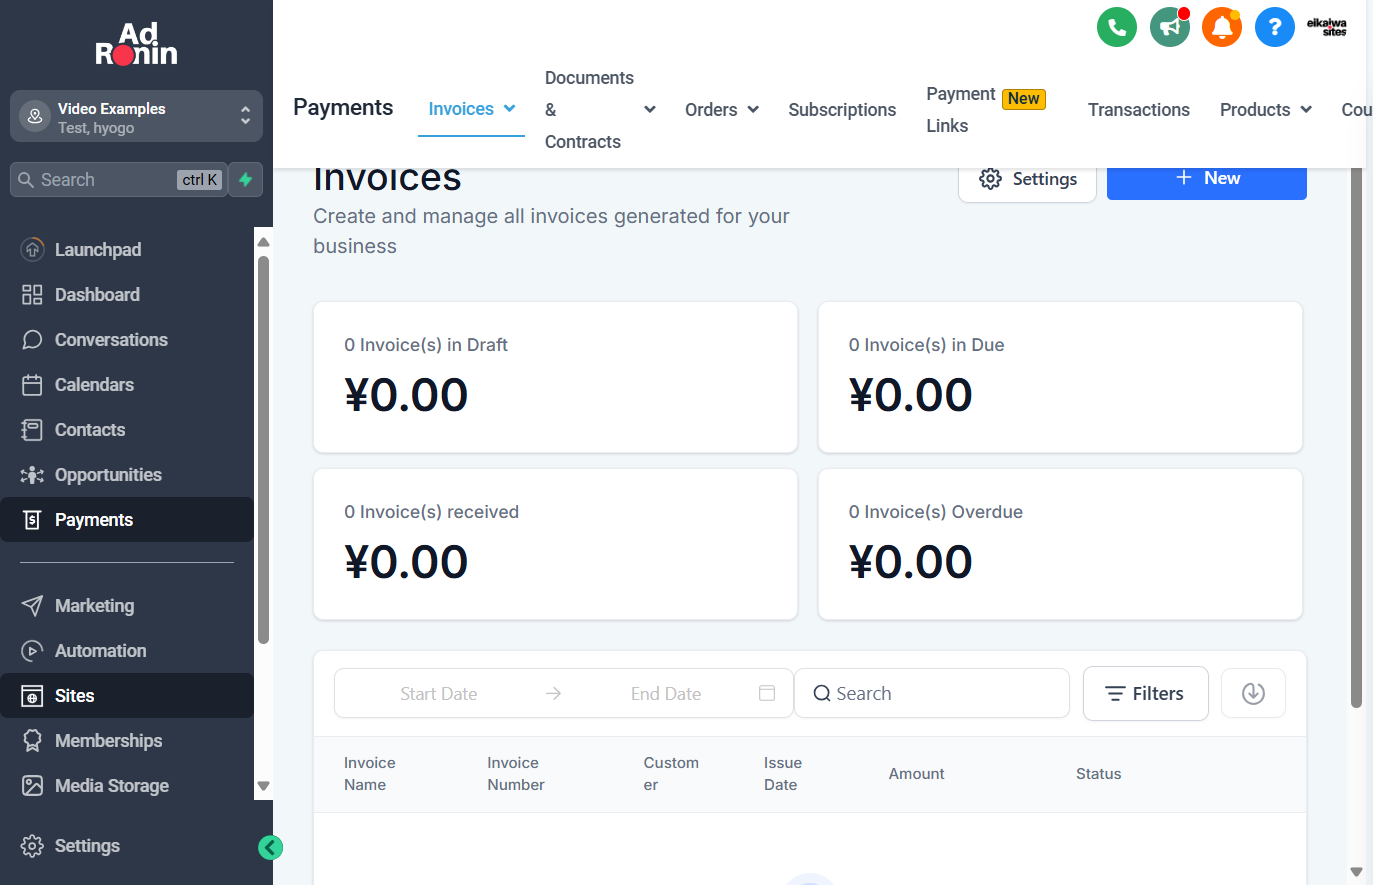Click the download invoices icon
The width and height of the screenshot is (1373, 885).
tap(1253, 693)
